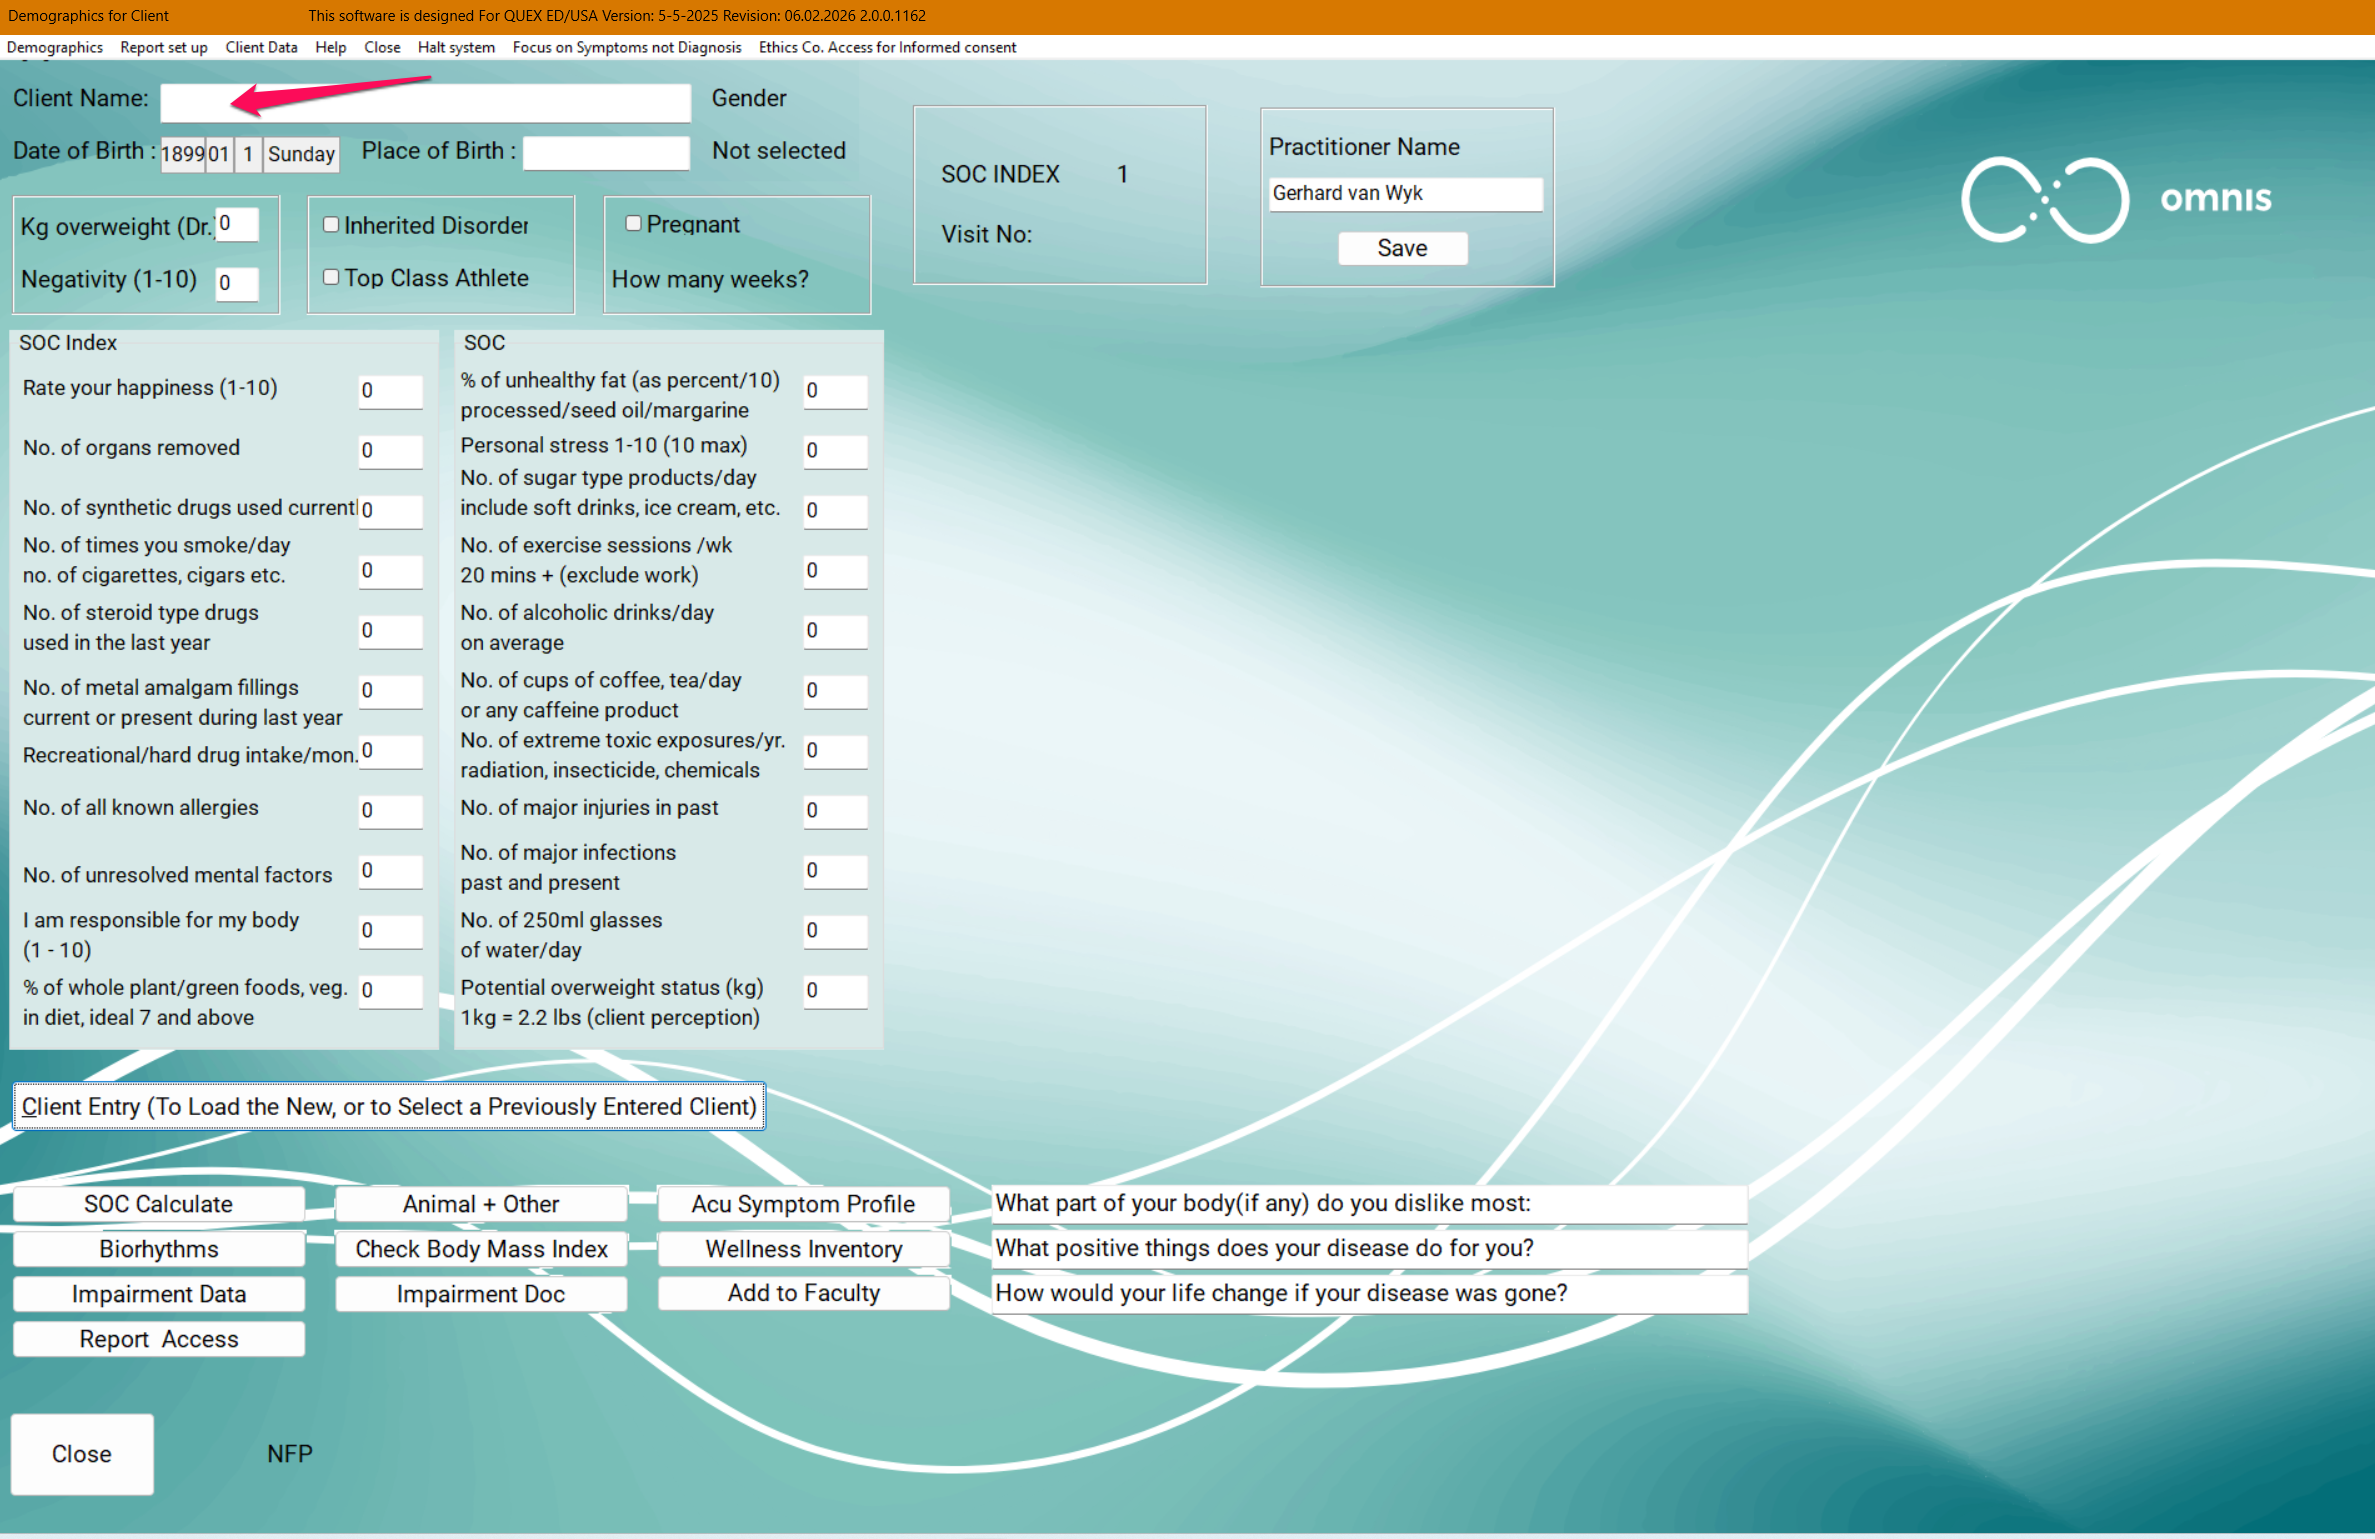Enable the Top Class Athlete checkbox
The height and width of the screenshot is (1539, 2375).
click(331, 277)
